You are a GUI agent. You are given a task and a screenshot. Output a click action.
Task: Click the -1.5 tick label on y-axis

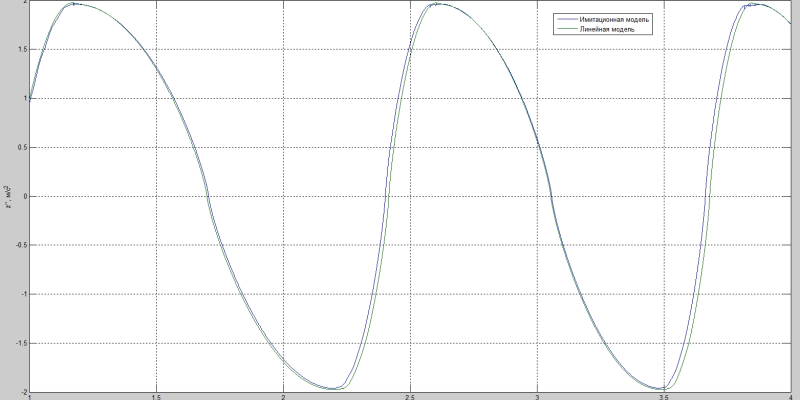(x=18, y=343)
